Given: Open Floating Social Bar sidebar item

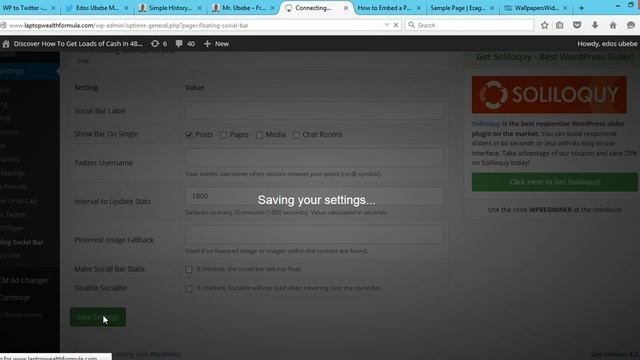Looking at the screenshot, I should pyautogui.click(x=21, y=242).
